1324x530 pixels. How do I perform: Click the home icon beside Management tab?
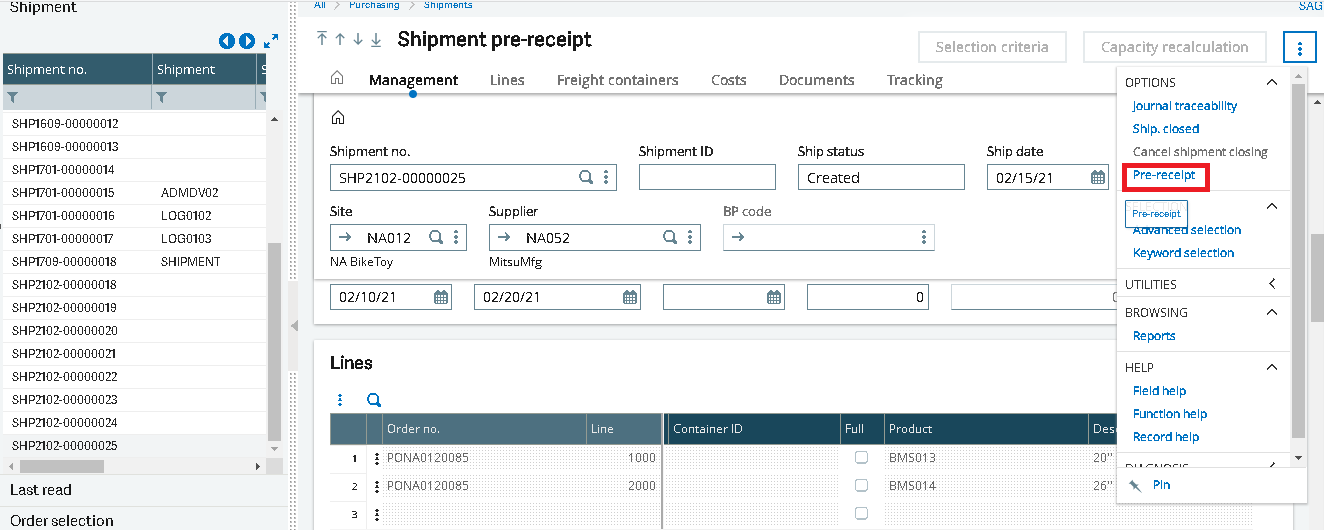pos(337,79)
